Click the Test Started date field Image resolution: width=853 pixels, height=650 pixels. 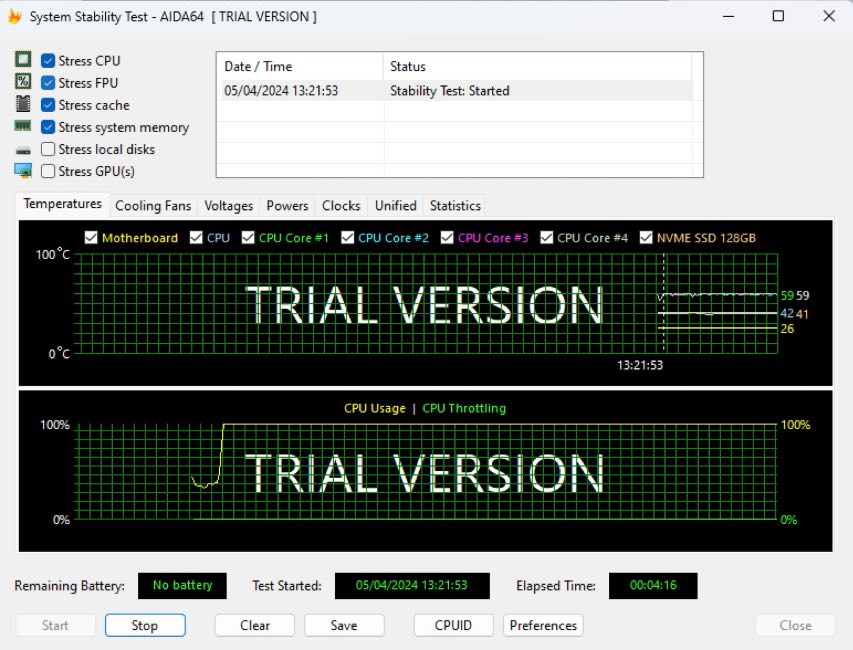tap(412, 585)
